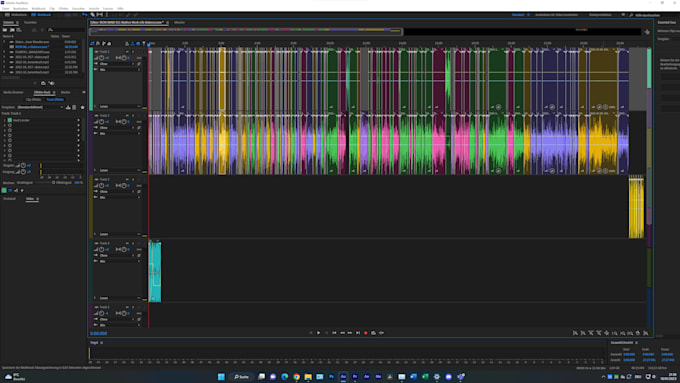Open the Video panel tab
The height and width of the screenshot is (383, 680).
30,199
